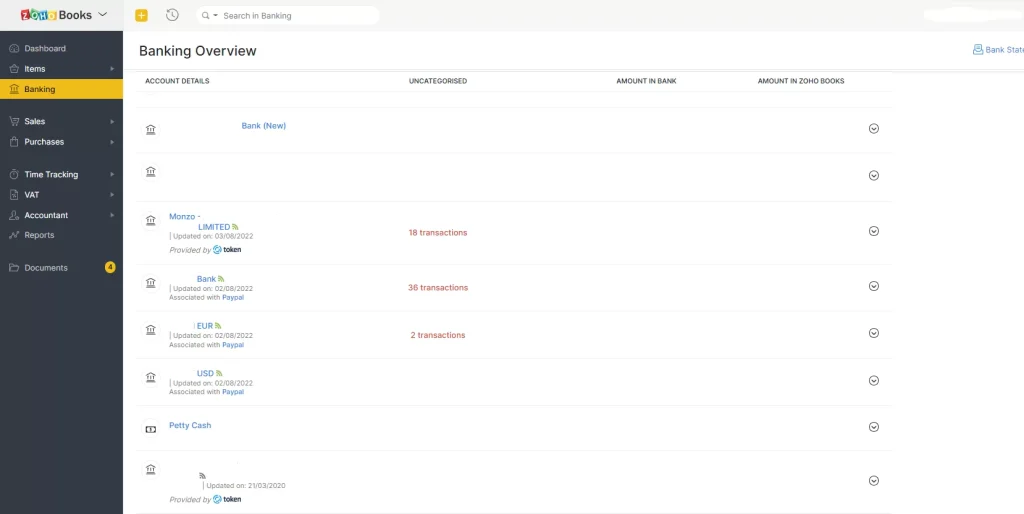The image size is (1024, 514).
Task: Expand options for the EUR account
Action: (x=874, y=333)
